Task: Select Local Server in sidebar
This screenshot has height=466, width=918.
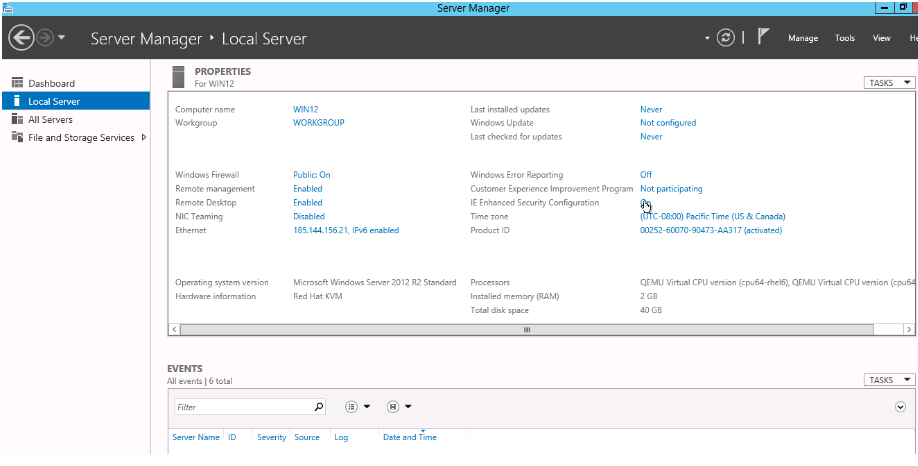Action: tap(76, 101)
